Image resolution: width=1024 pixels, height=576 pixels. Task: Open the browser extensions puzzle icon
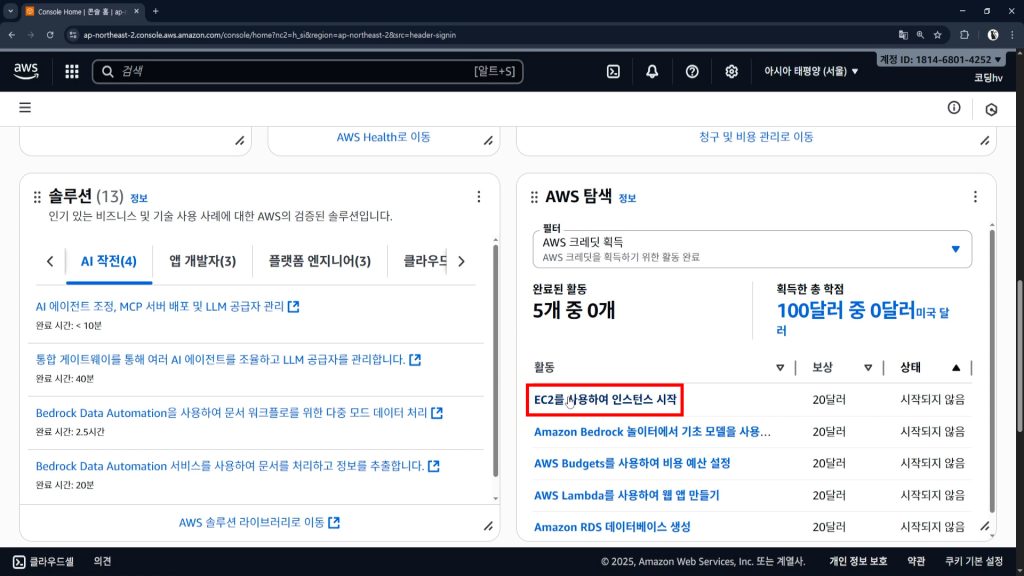coord(965,35)
